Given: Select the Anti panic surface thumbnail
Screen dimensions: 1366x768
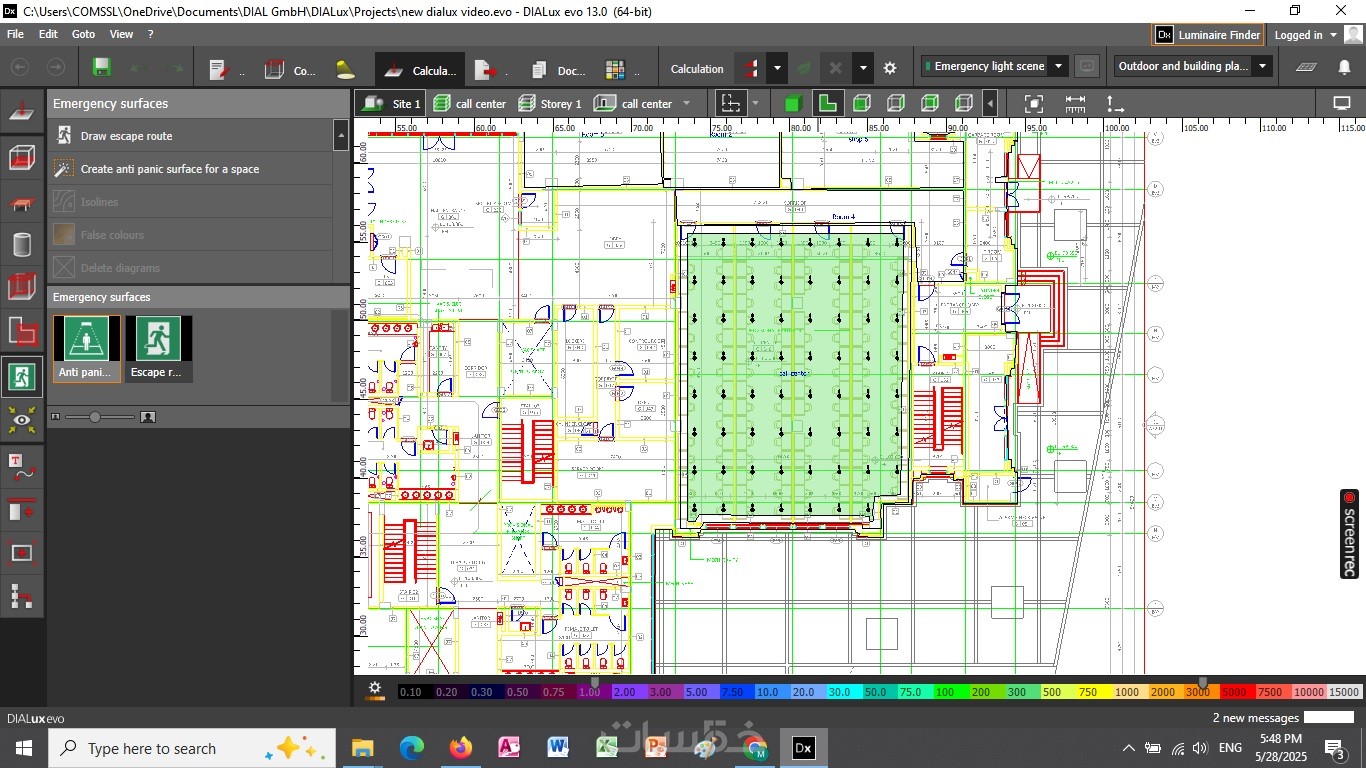Looking at the screenshot, I should tap(86, 348).
